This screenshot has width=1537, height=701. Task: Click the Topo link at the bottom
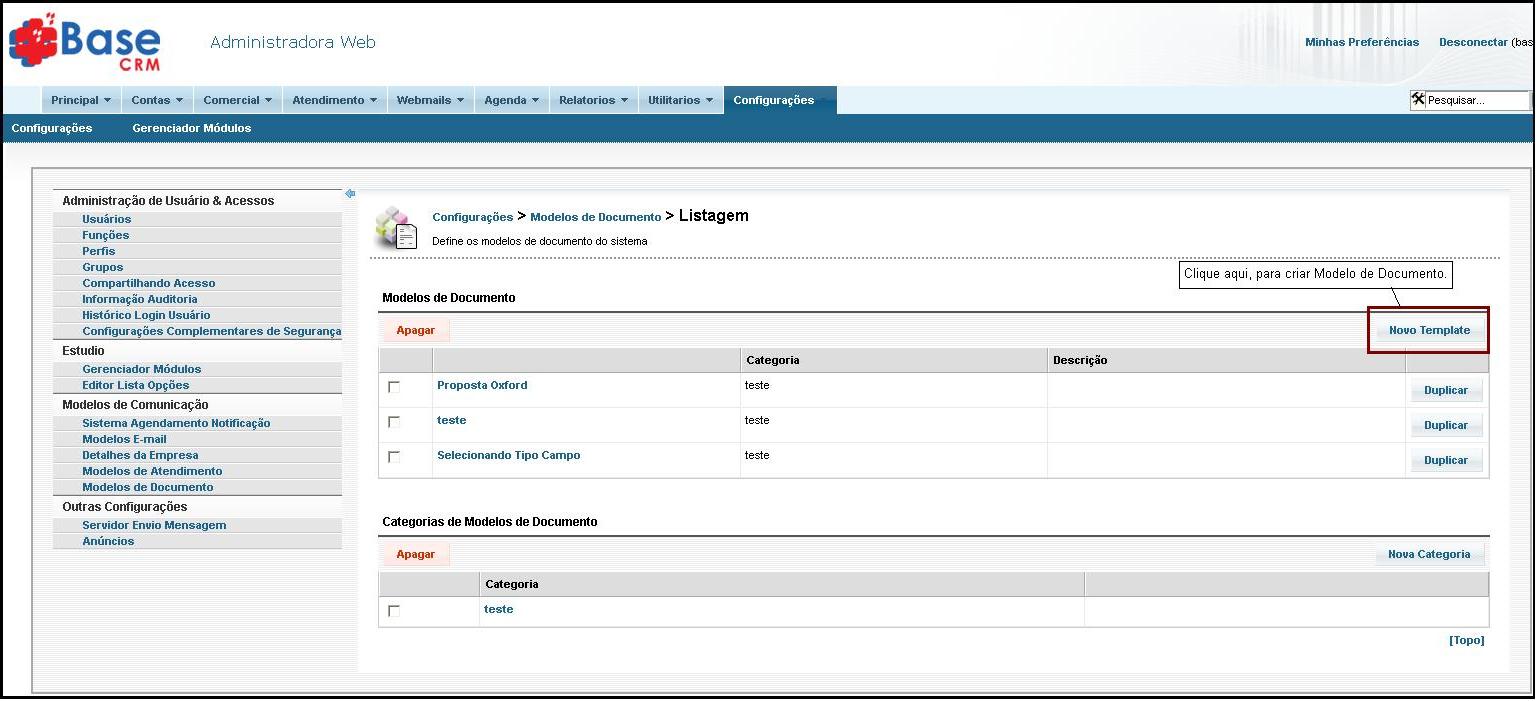coord(1466,640)
